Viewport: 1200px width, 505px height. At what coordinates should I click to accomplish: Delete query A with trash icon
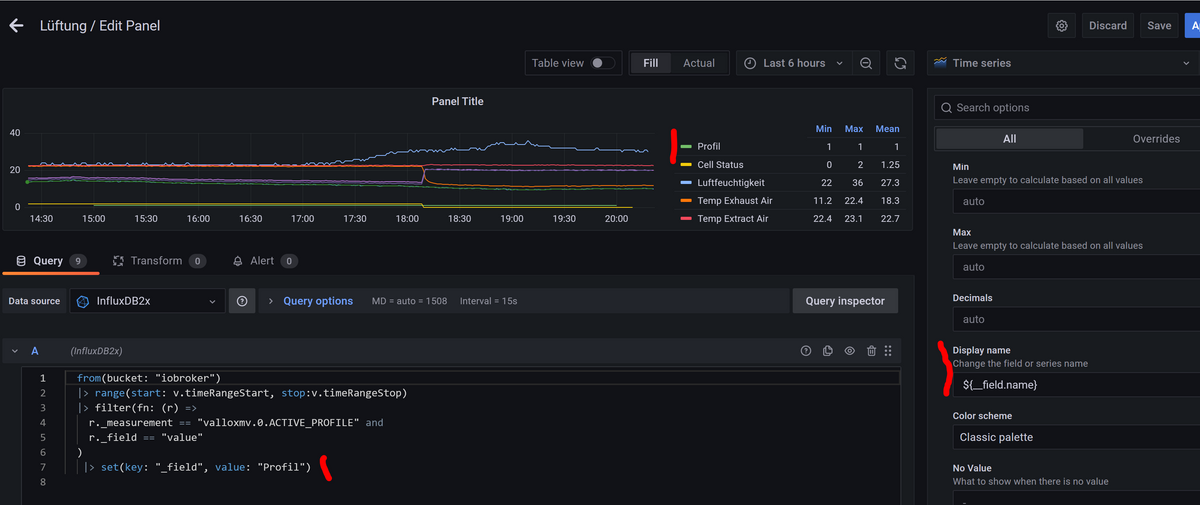871,351
